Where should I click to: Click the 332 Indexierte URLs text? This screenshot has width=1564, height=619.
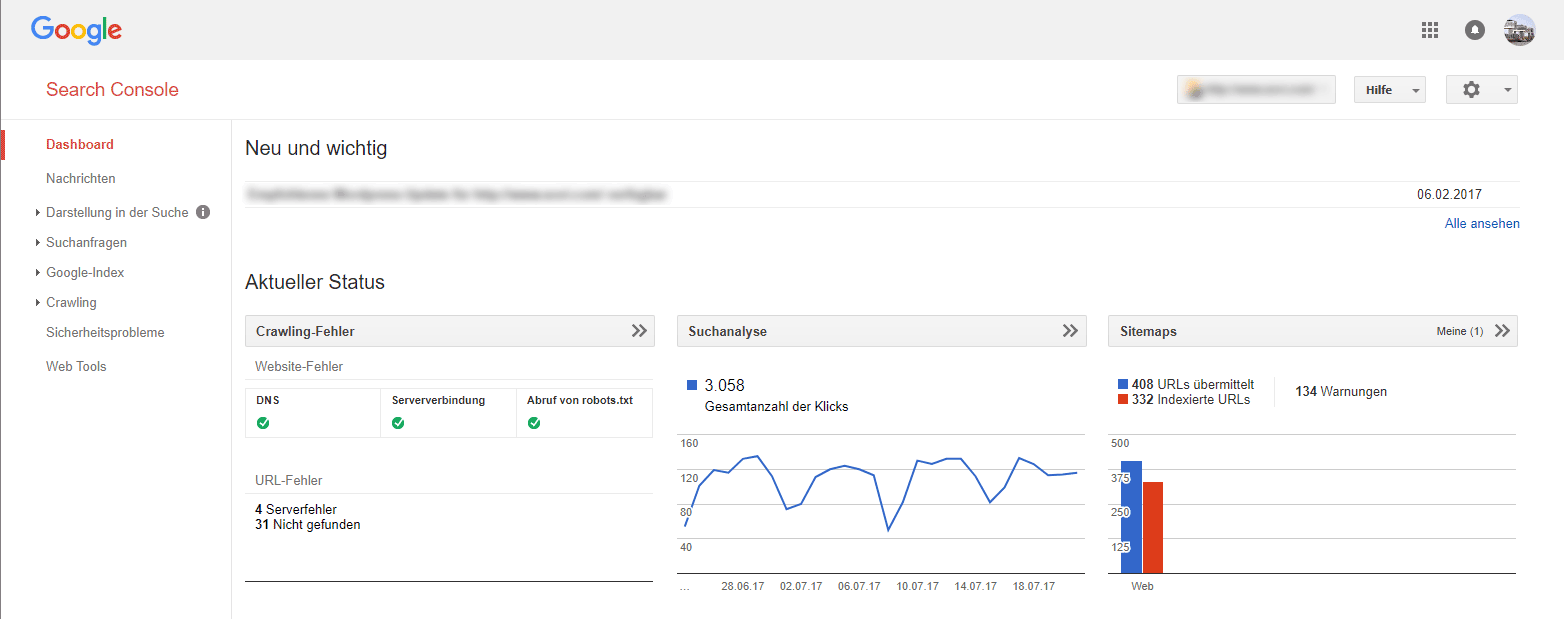(x=1191, y=400)
